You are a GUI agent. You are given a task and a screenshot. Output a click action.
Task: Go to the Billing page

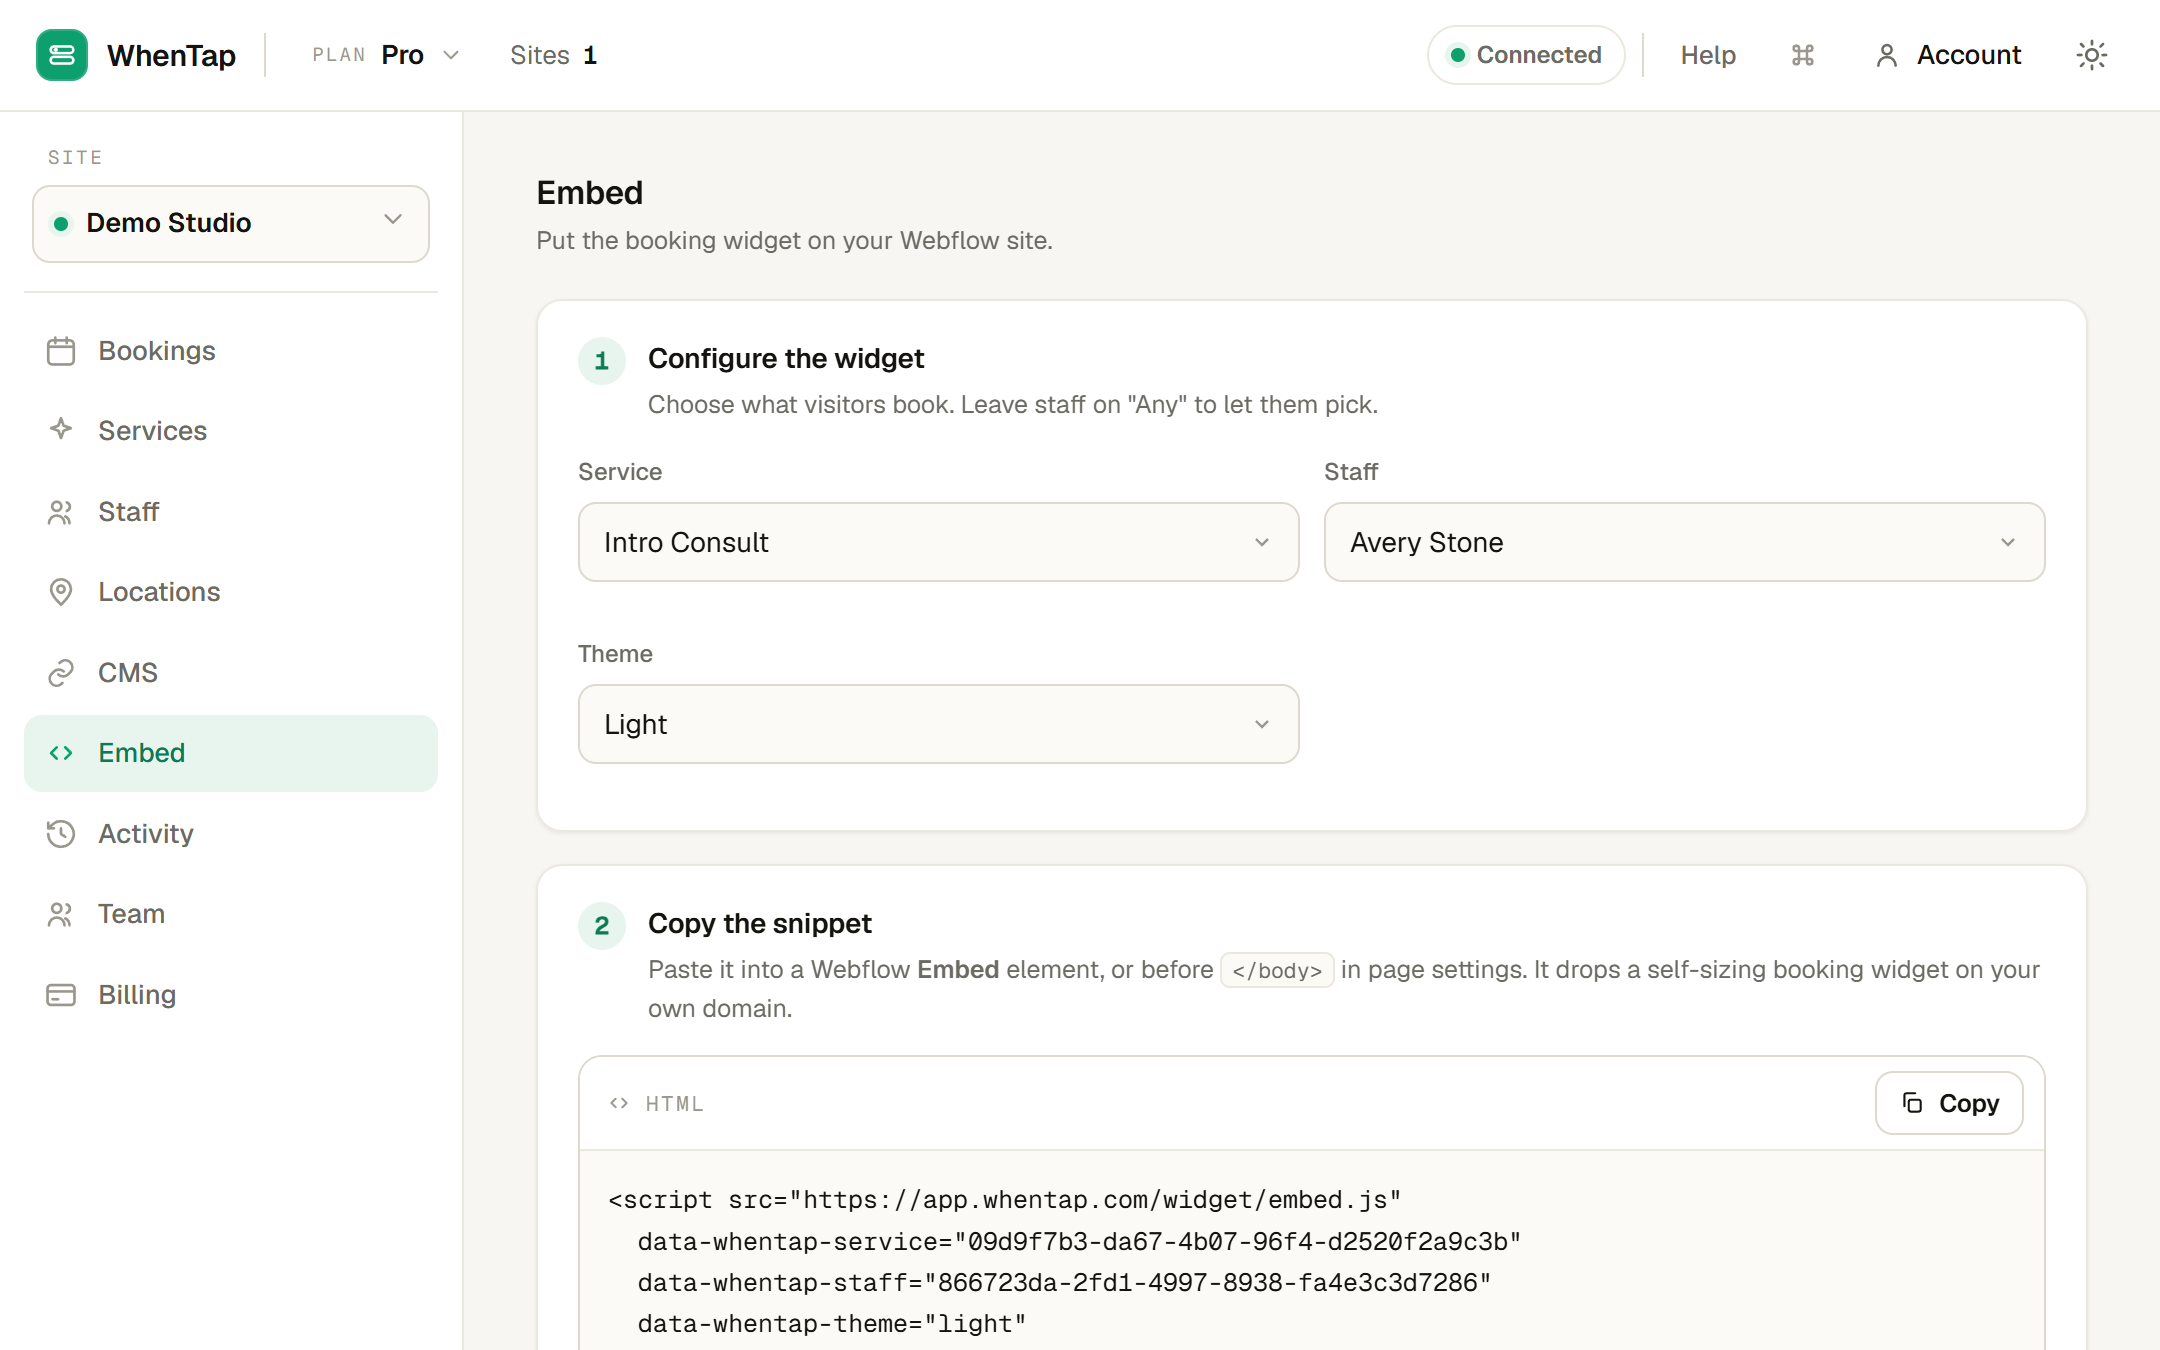(231, 995)
